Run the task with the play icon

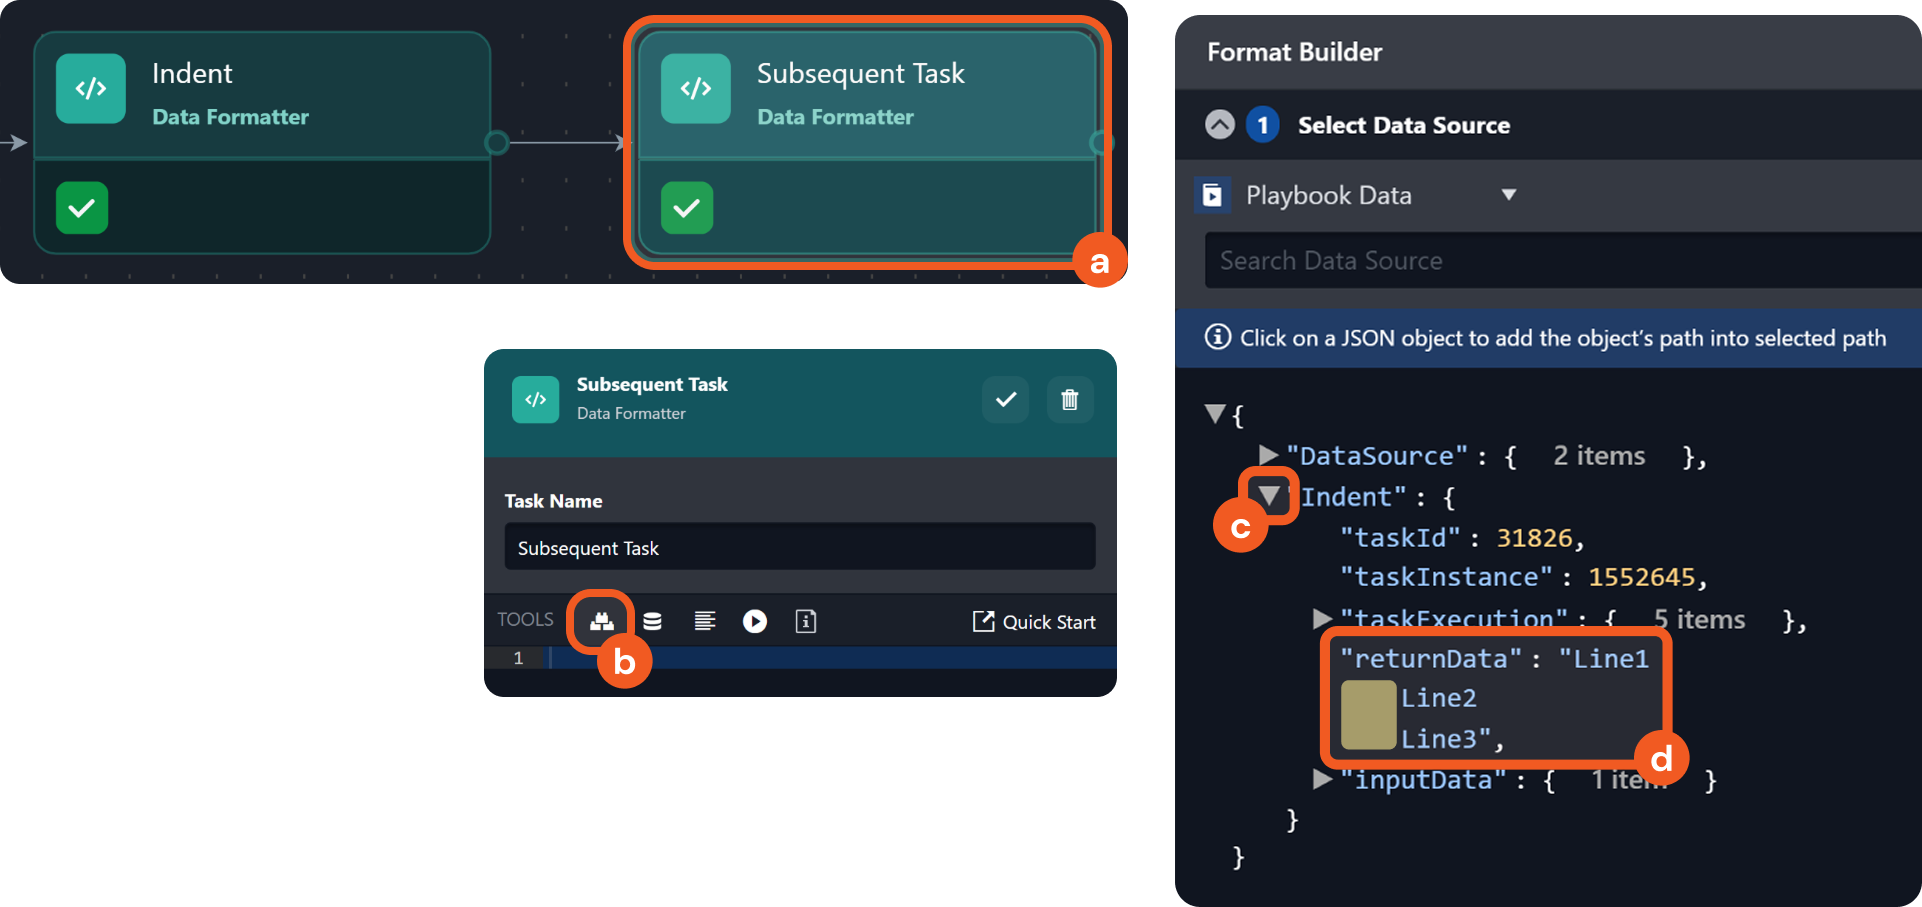[755, 622]
